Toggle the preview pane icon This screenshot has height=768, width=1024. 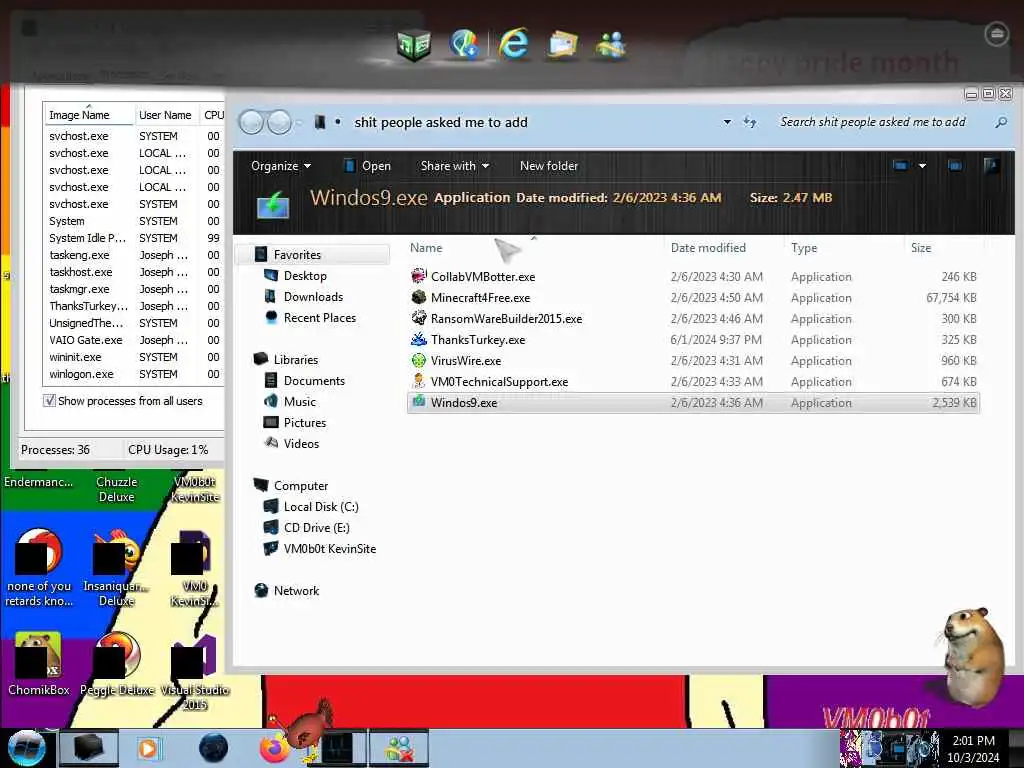tap(955, 166)
